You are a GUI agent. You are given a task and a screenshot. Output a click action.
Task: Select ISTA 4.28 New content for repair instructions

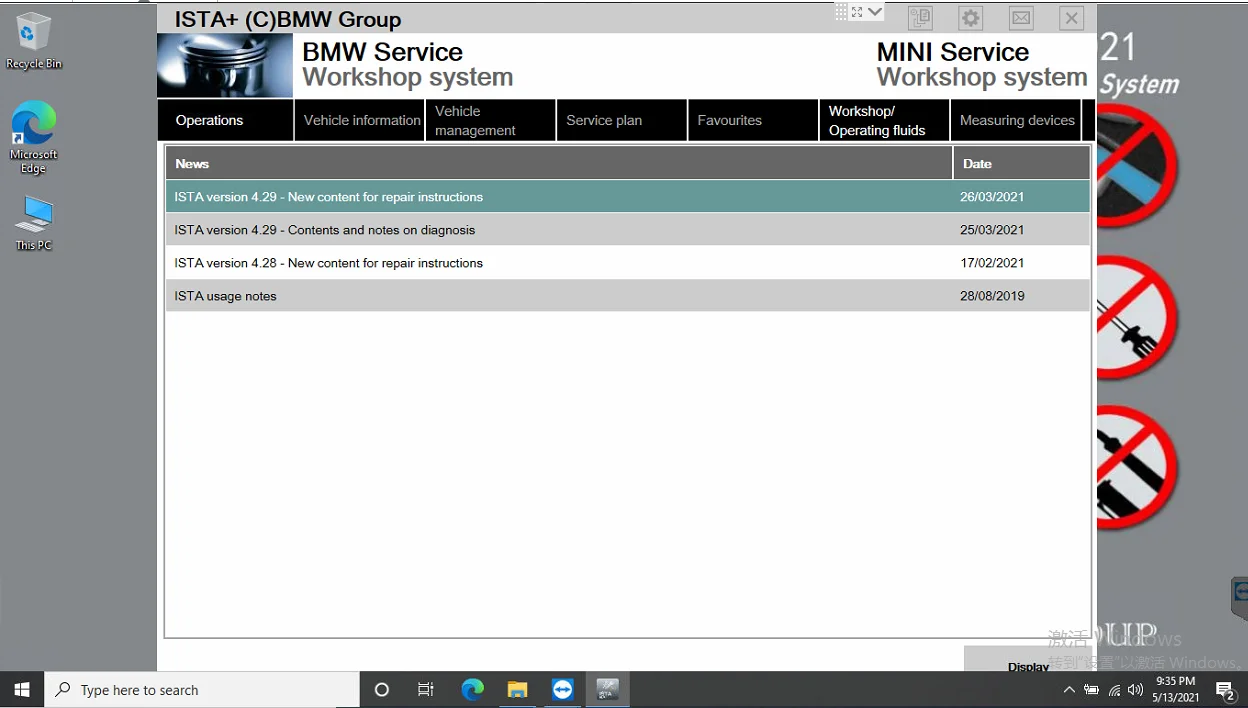(x=628, y=263)
